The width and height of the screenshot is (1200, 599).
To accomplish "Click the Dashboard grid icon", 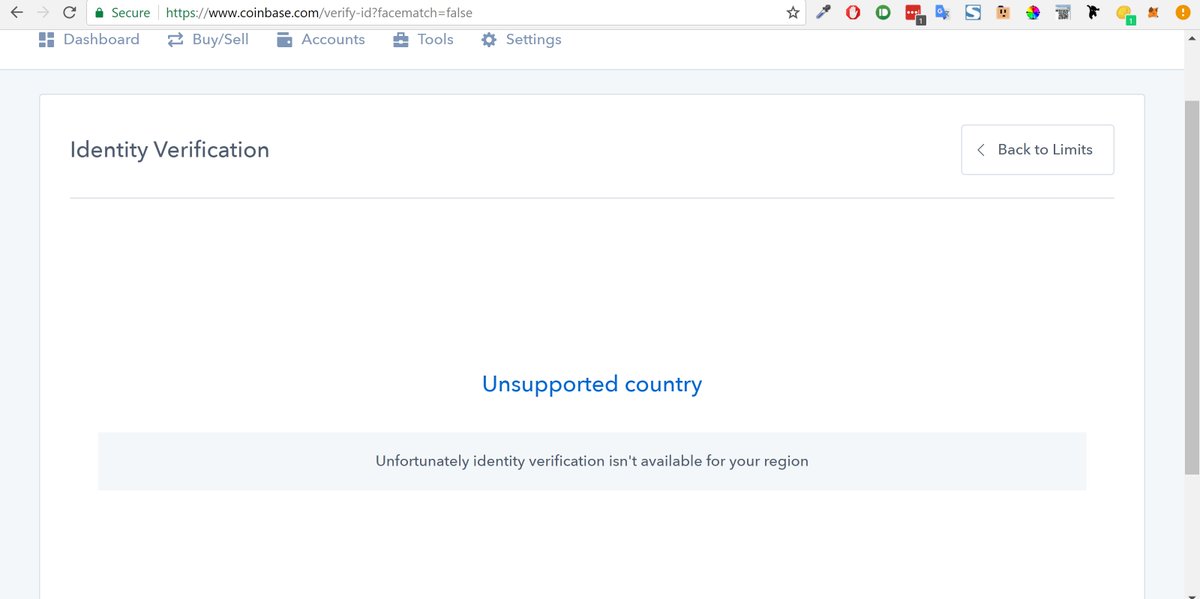I will (46, 39).
